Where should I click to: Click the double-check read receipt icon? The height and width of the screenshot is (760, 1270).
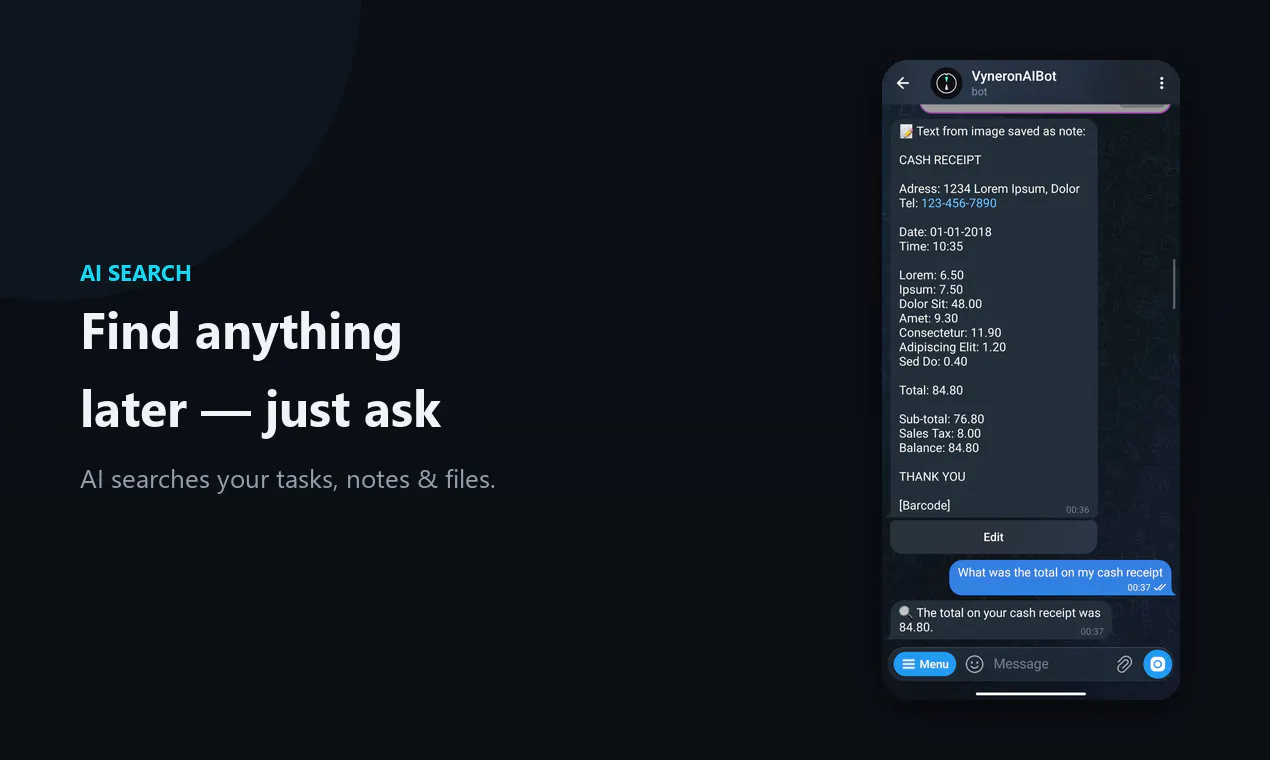point(1160,588)
